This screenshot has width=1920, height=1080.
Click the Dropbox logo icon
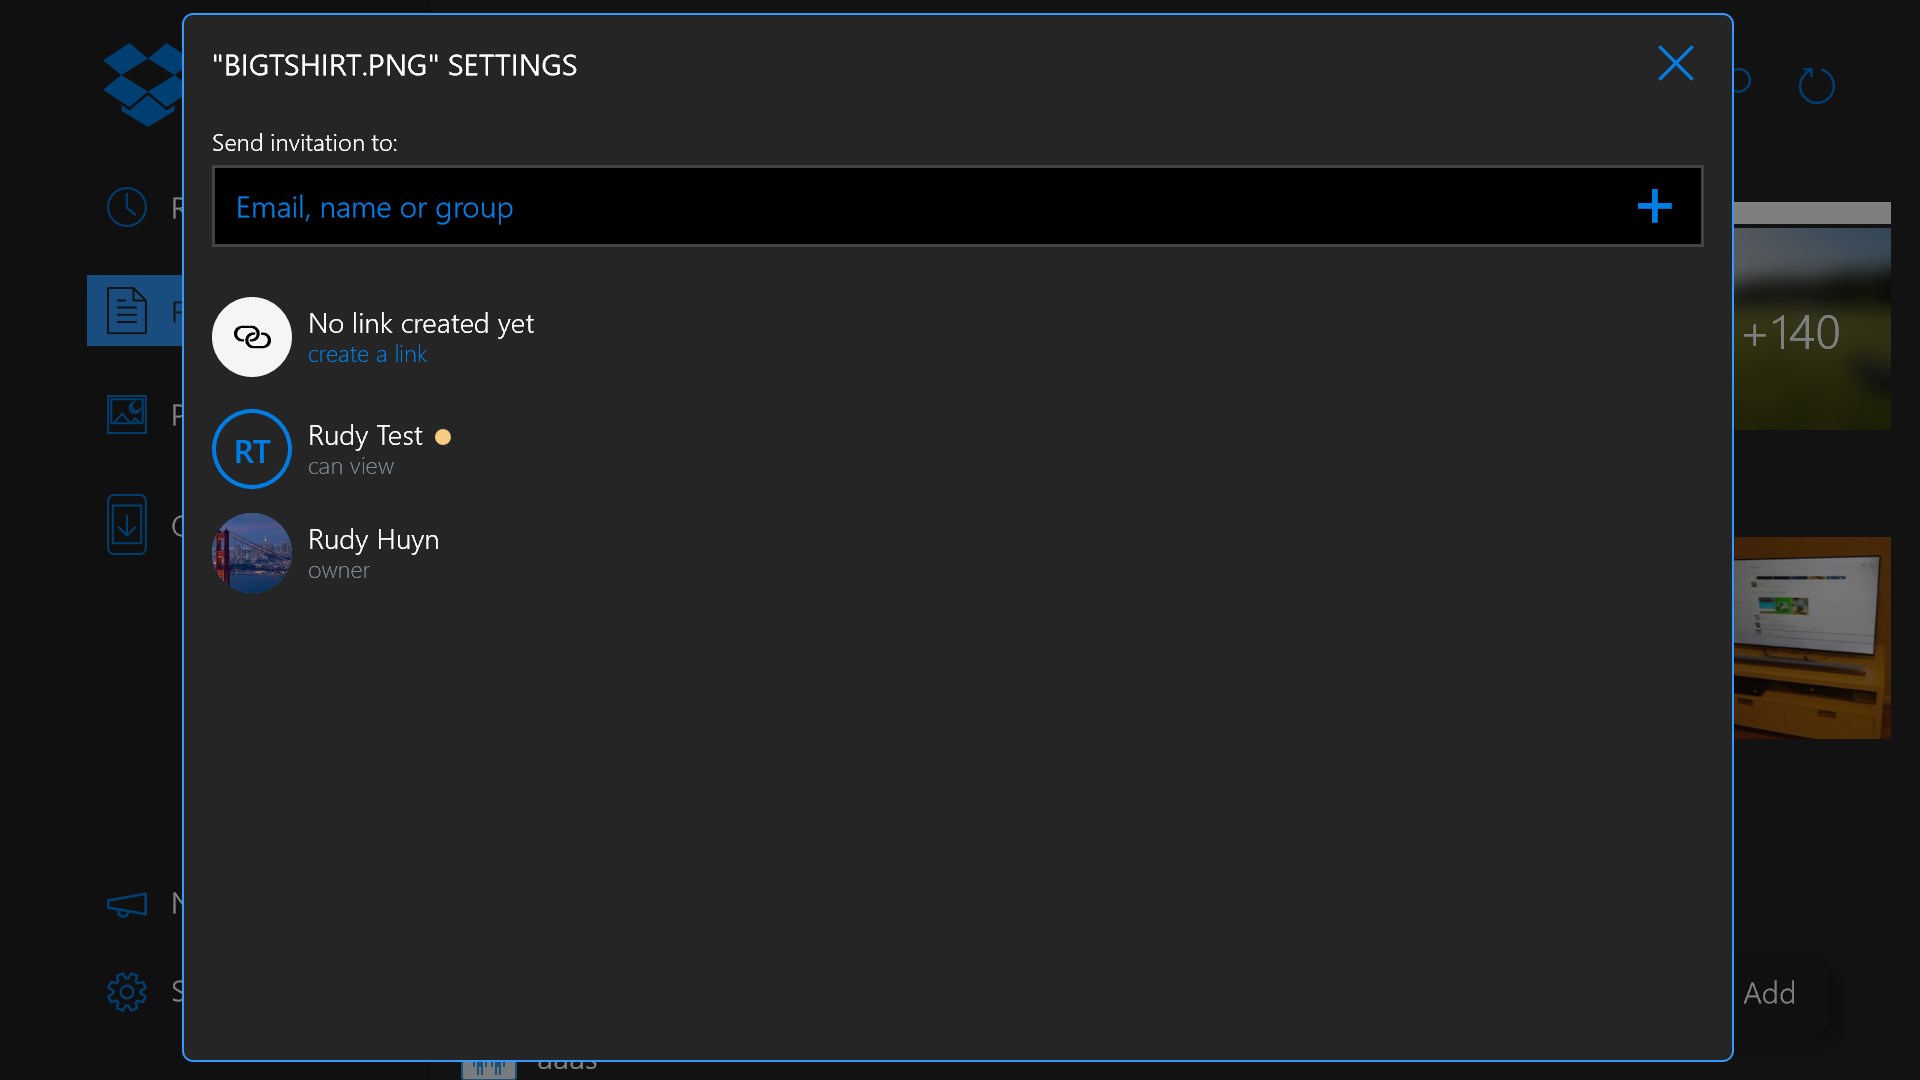coord(142,85)
